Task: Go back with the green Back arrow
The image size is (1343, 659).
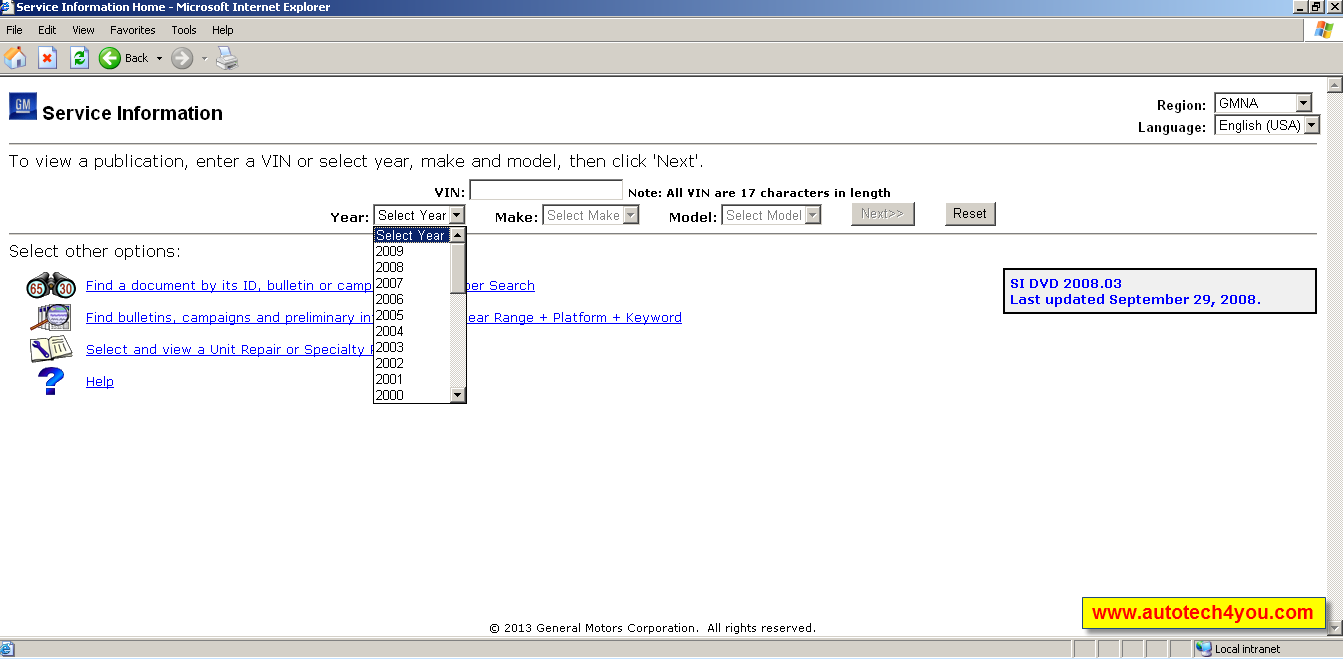Action: pos(110,58)
